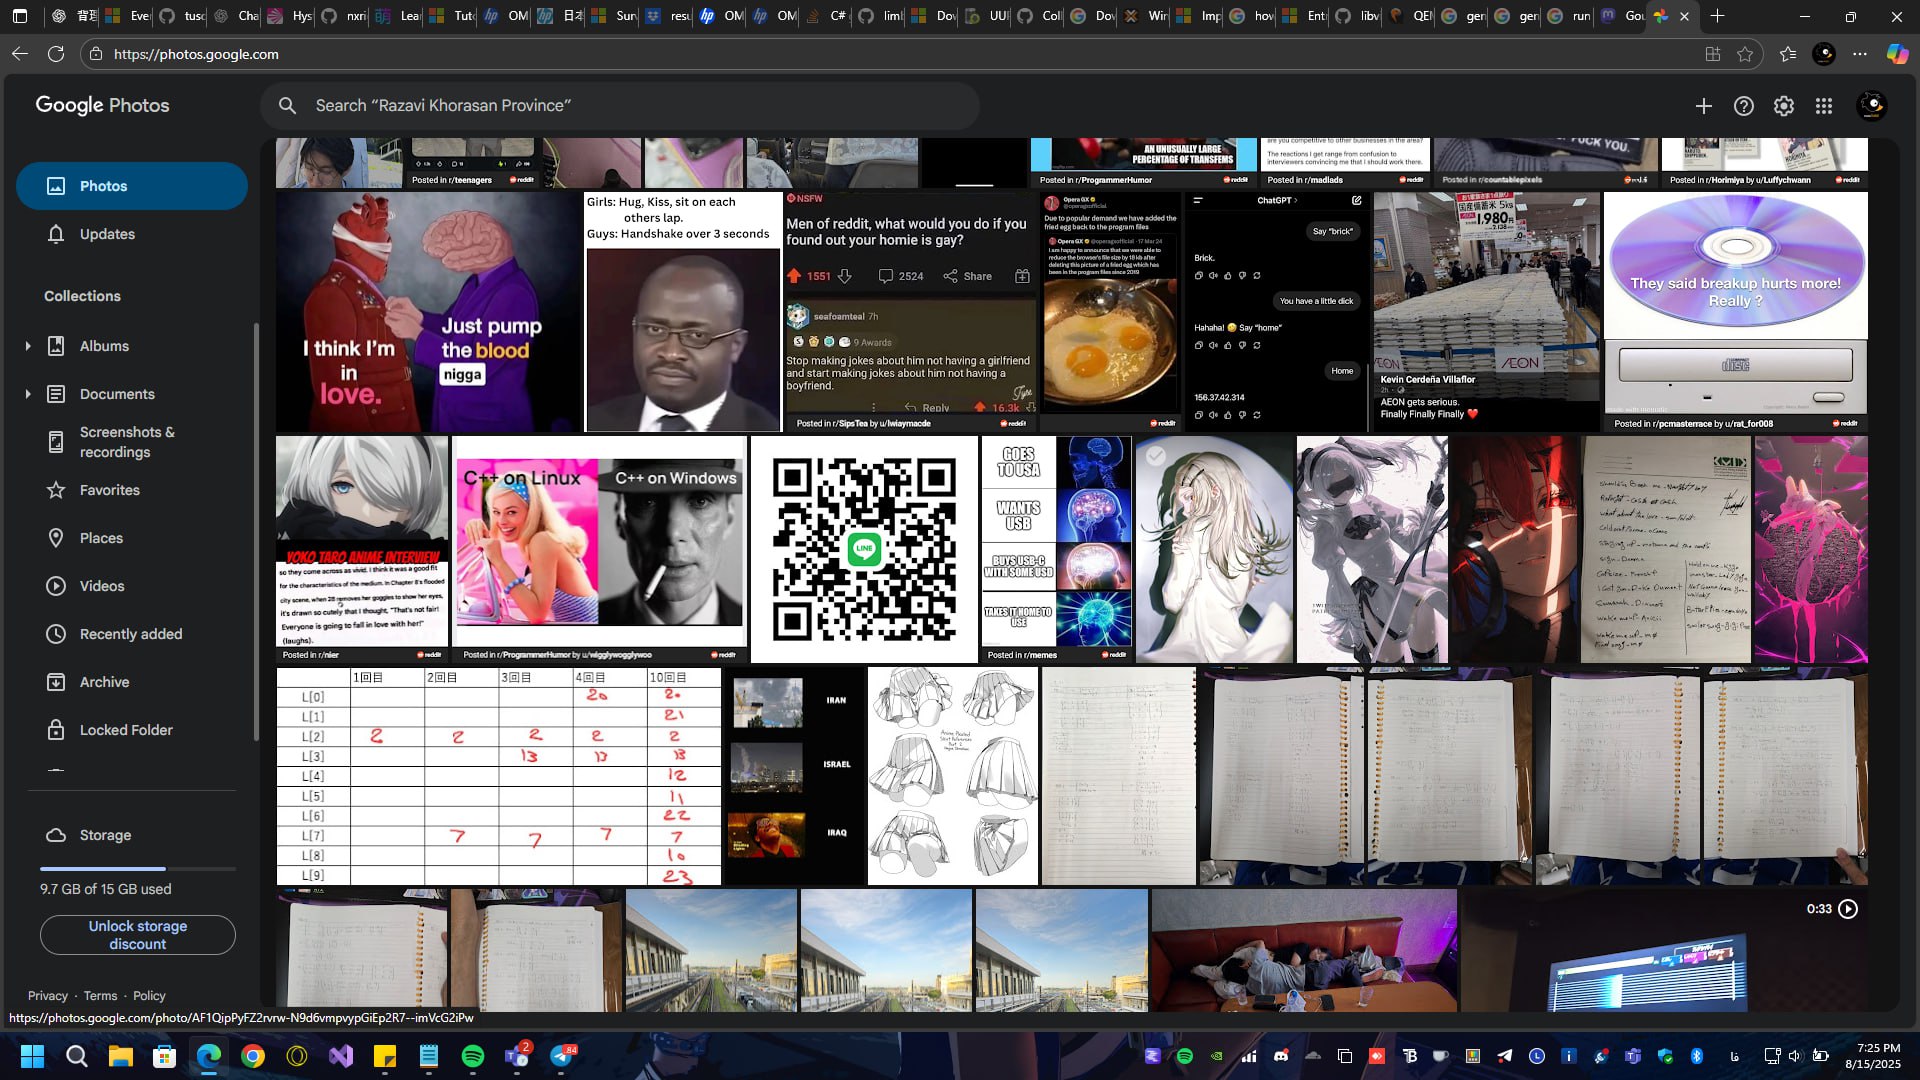The width and height of the screenshot is (1920, 1080).
Task: Open the Privacy link
Action: 47,996
